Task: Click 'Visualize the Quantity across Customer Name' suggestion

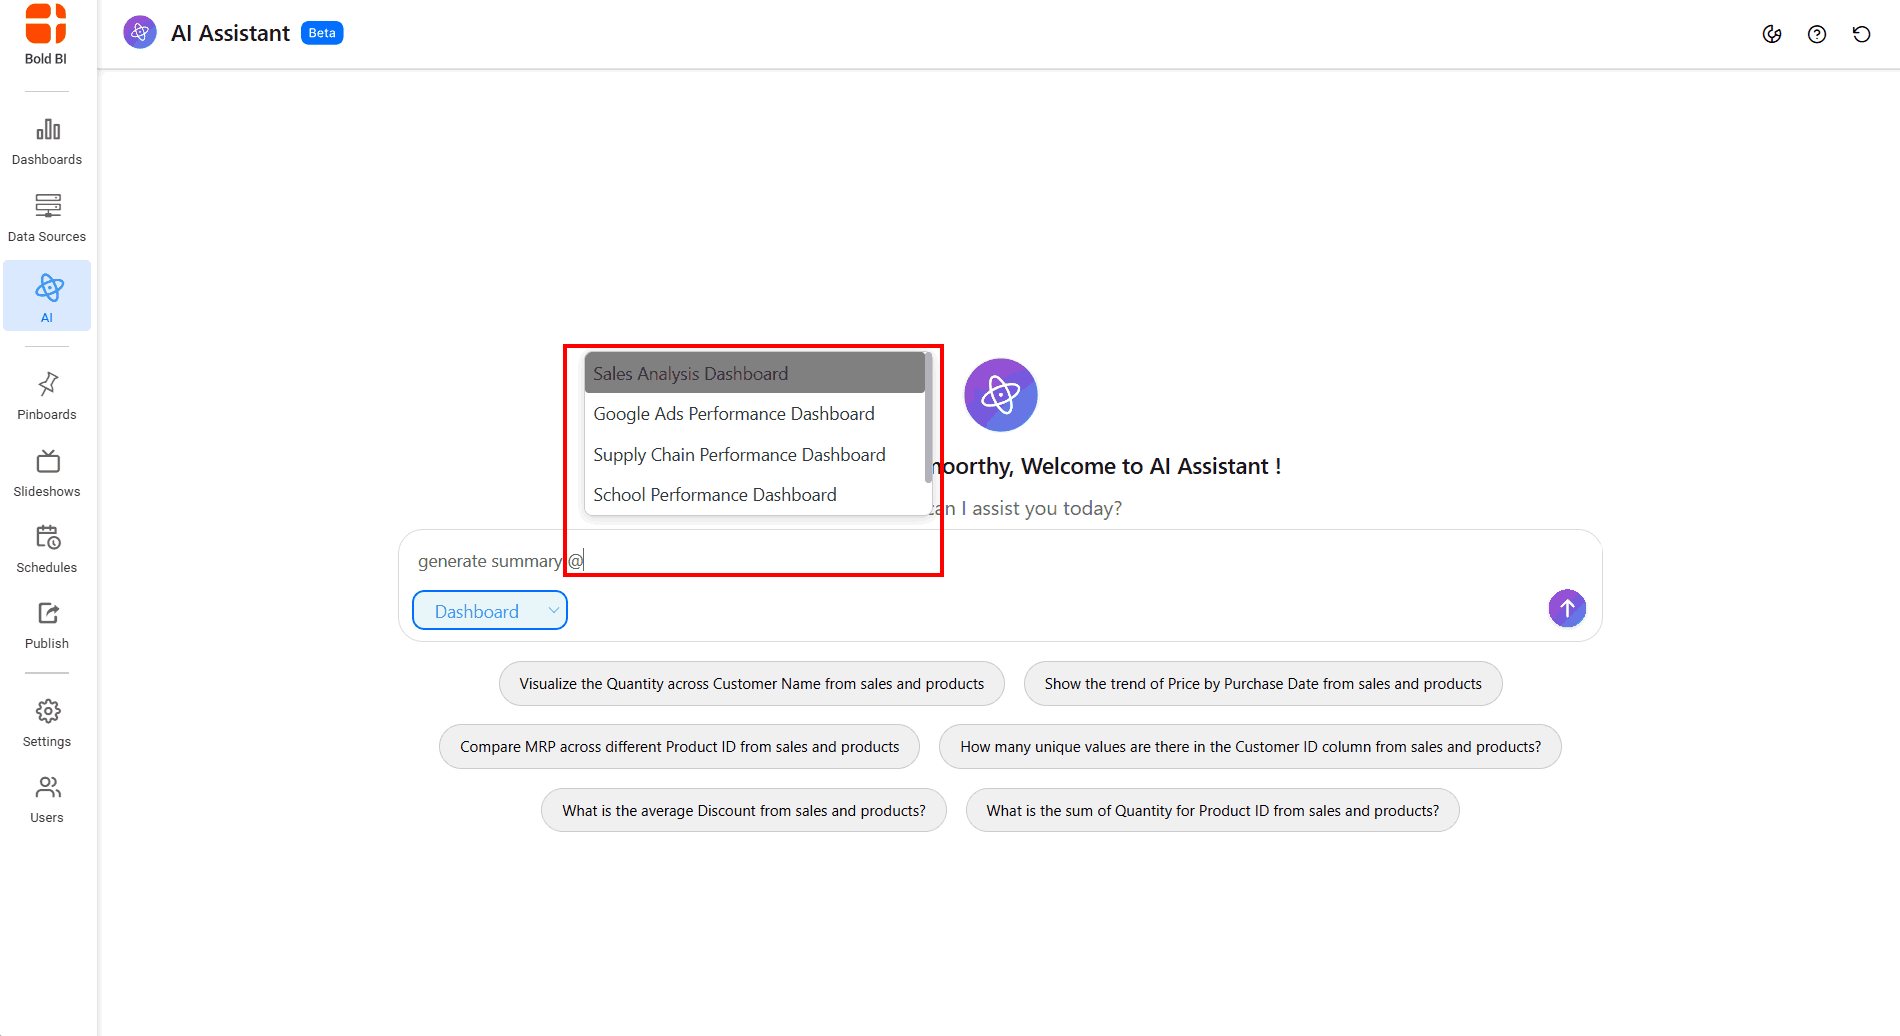Action: (752, 684)
